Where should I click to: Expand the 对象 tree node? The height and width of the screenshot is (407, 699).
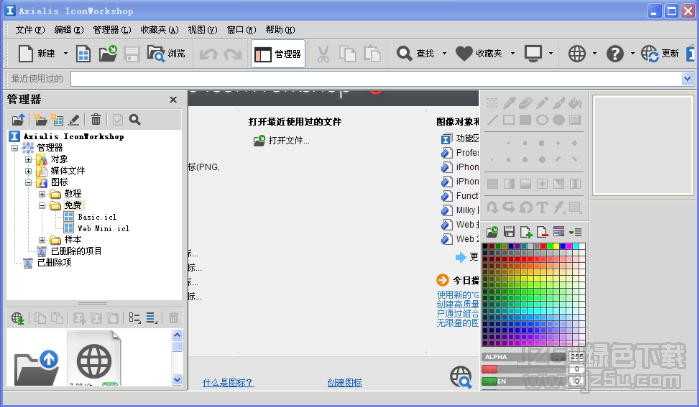28,159
